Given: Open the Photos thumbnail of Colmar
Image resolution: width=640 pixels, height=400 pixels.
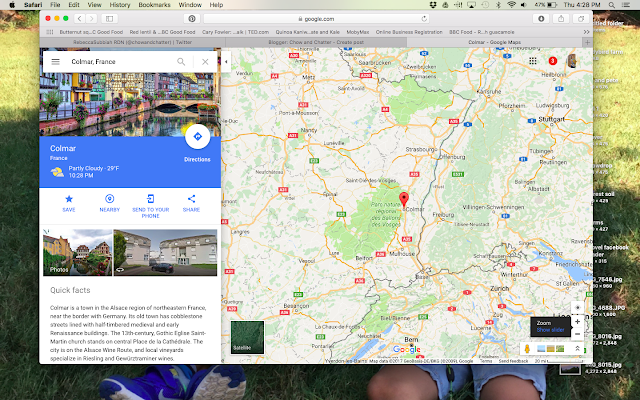Looking at the screenshot, I should (78, 252).
